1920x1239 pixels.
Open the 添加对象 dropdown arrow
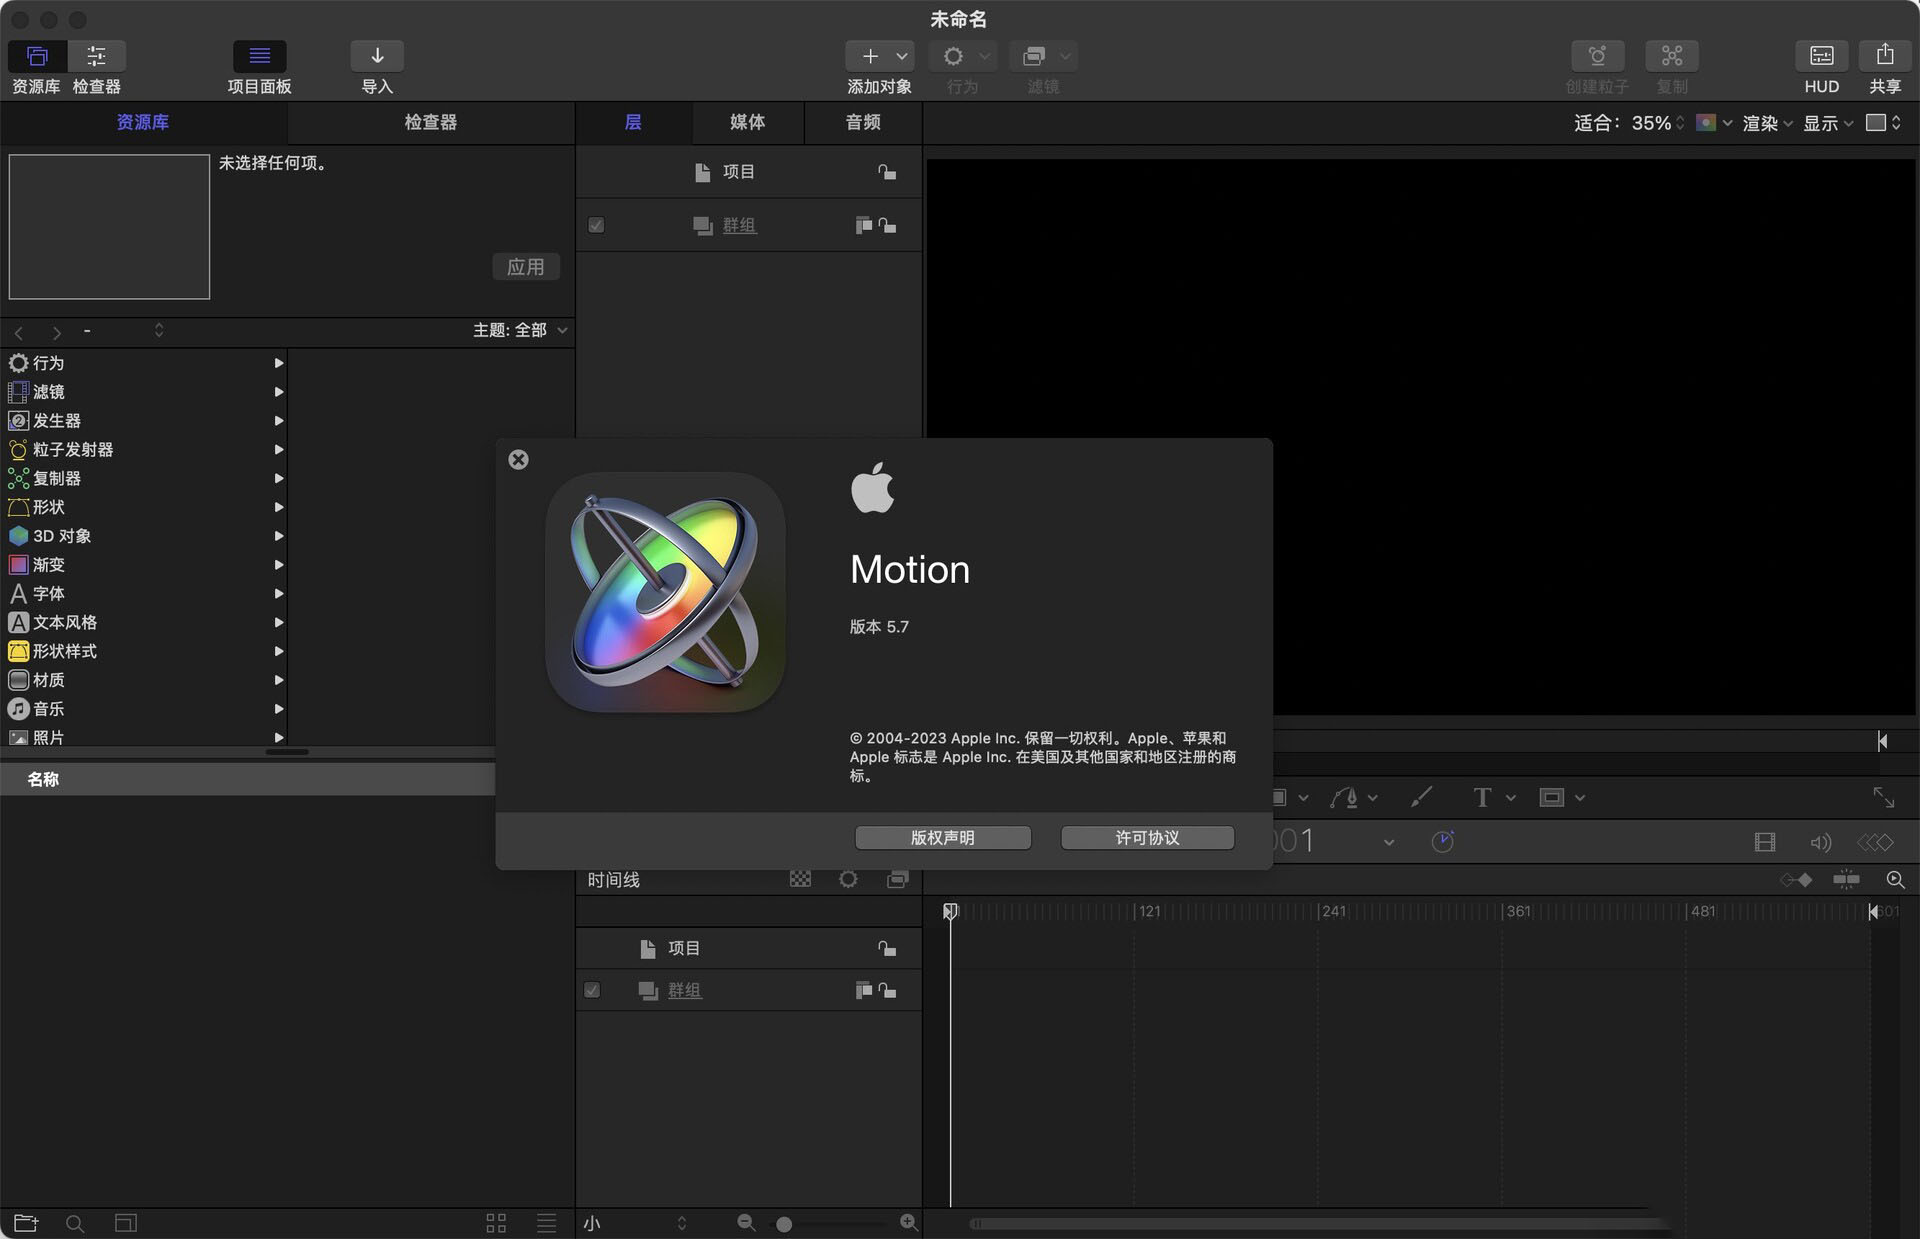[x=902, y=56]
